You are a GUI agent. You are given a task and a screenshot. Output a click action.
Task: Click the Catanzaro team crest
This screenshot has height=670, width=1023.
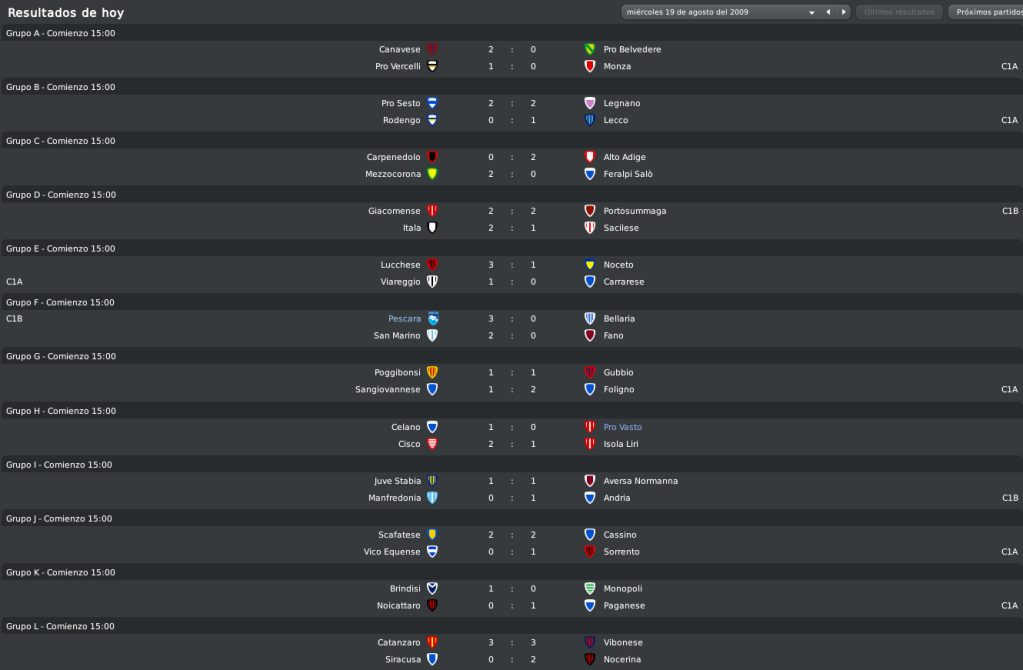(x=432, y=643)
